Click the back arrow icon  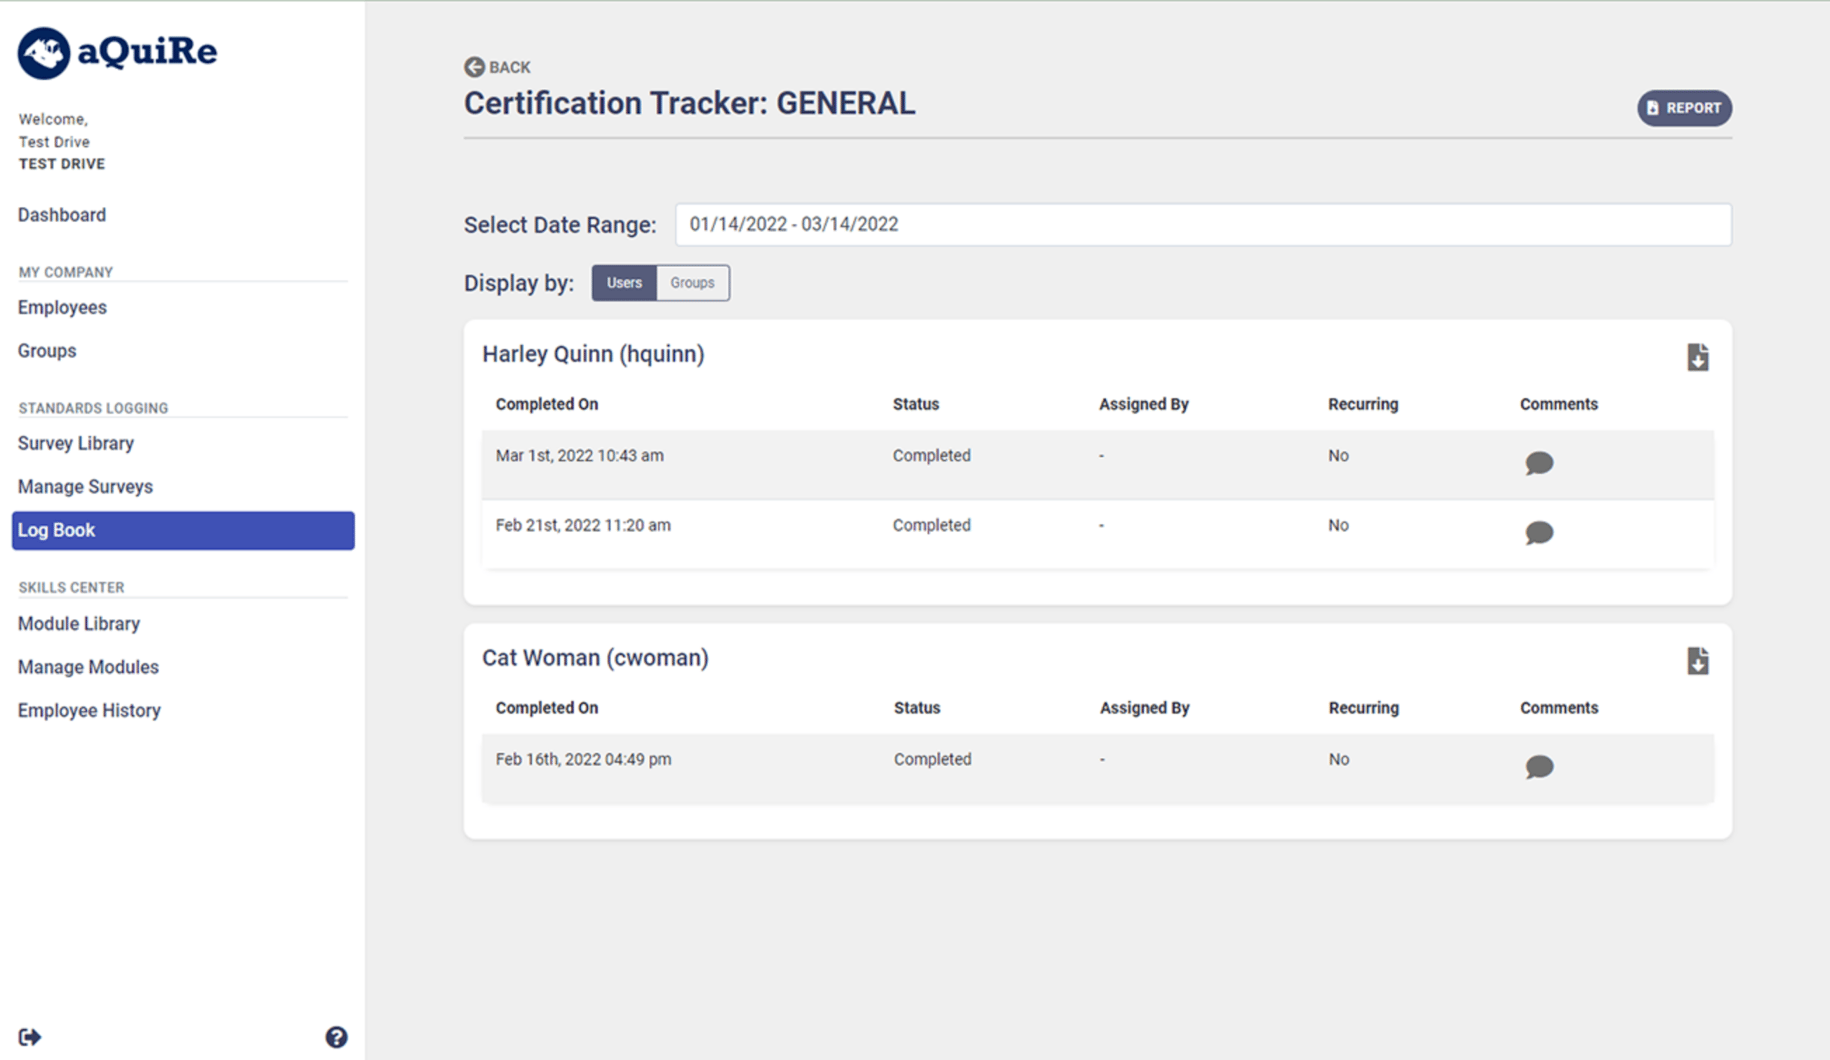click(473, 67)
